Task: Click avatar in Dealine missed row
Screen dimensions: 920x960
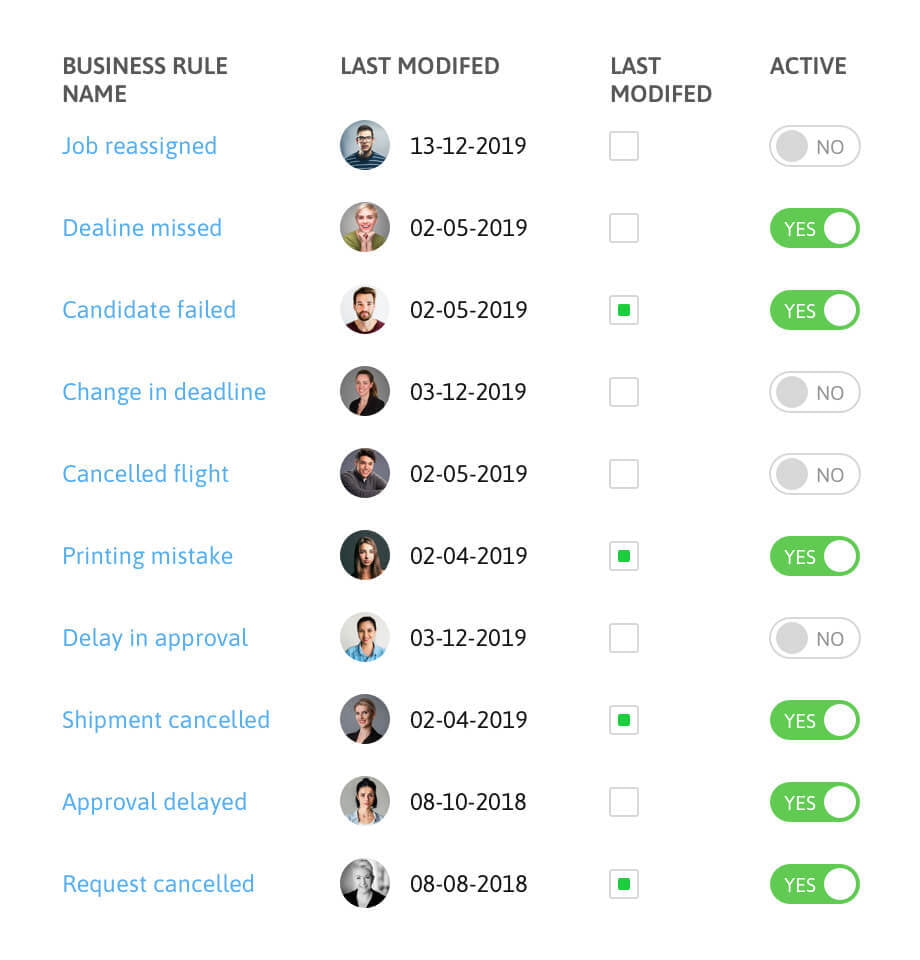Action: (364, 228)
